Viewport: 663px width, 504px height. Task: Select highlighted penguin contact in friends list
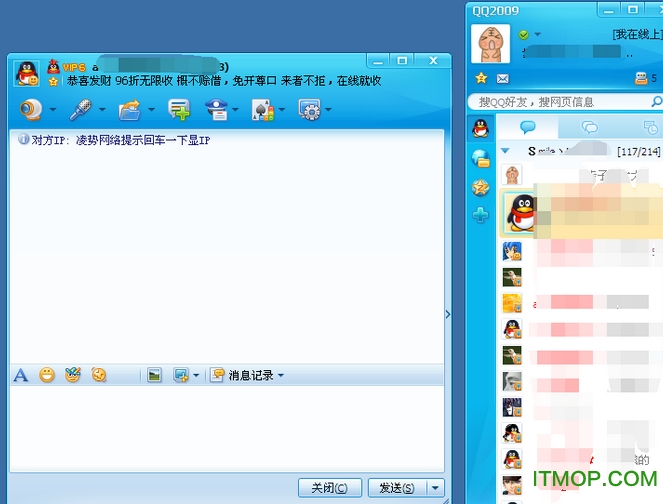[580, 214]
